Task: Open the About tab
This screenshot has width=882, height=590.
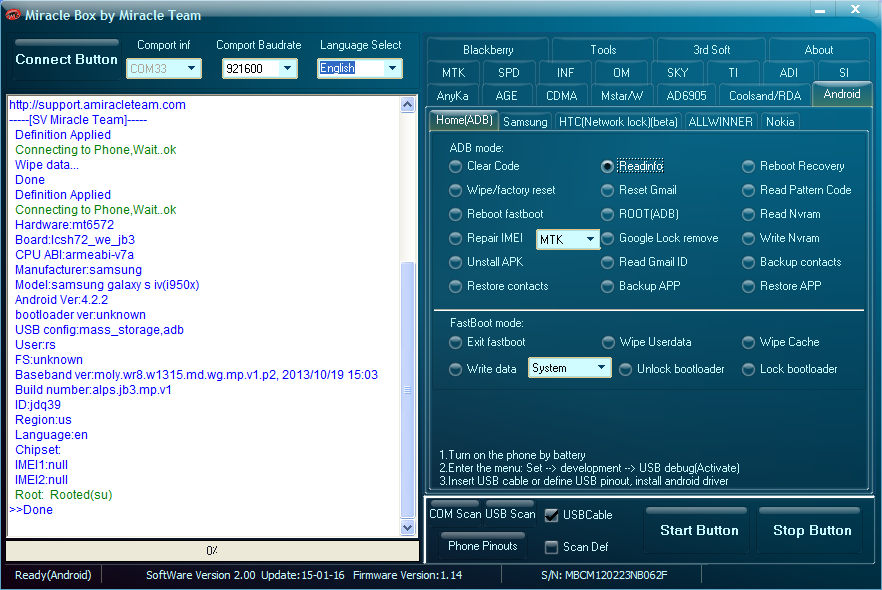Action: pos(818,49)
